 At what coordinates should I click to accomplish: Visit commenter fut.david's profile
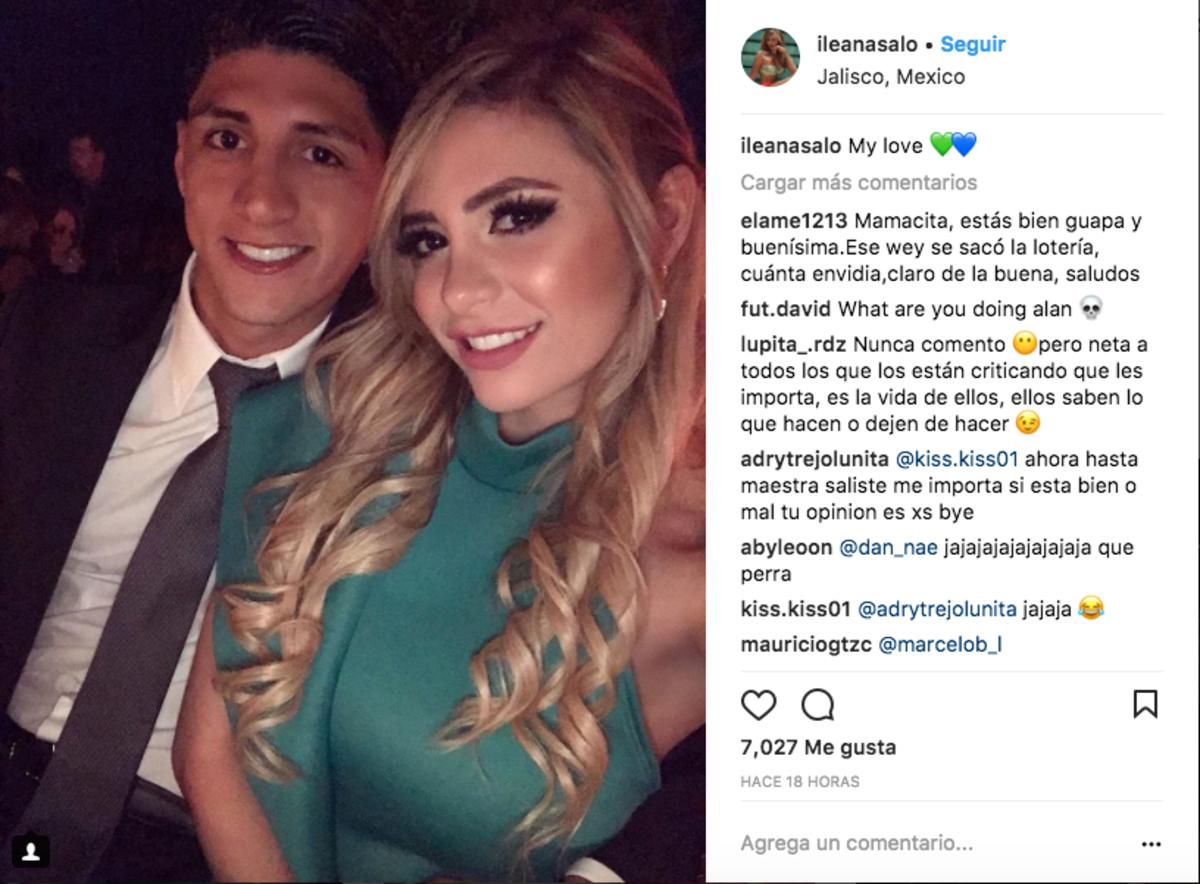point(786,309)
